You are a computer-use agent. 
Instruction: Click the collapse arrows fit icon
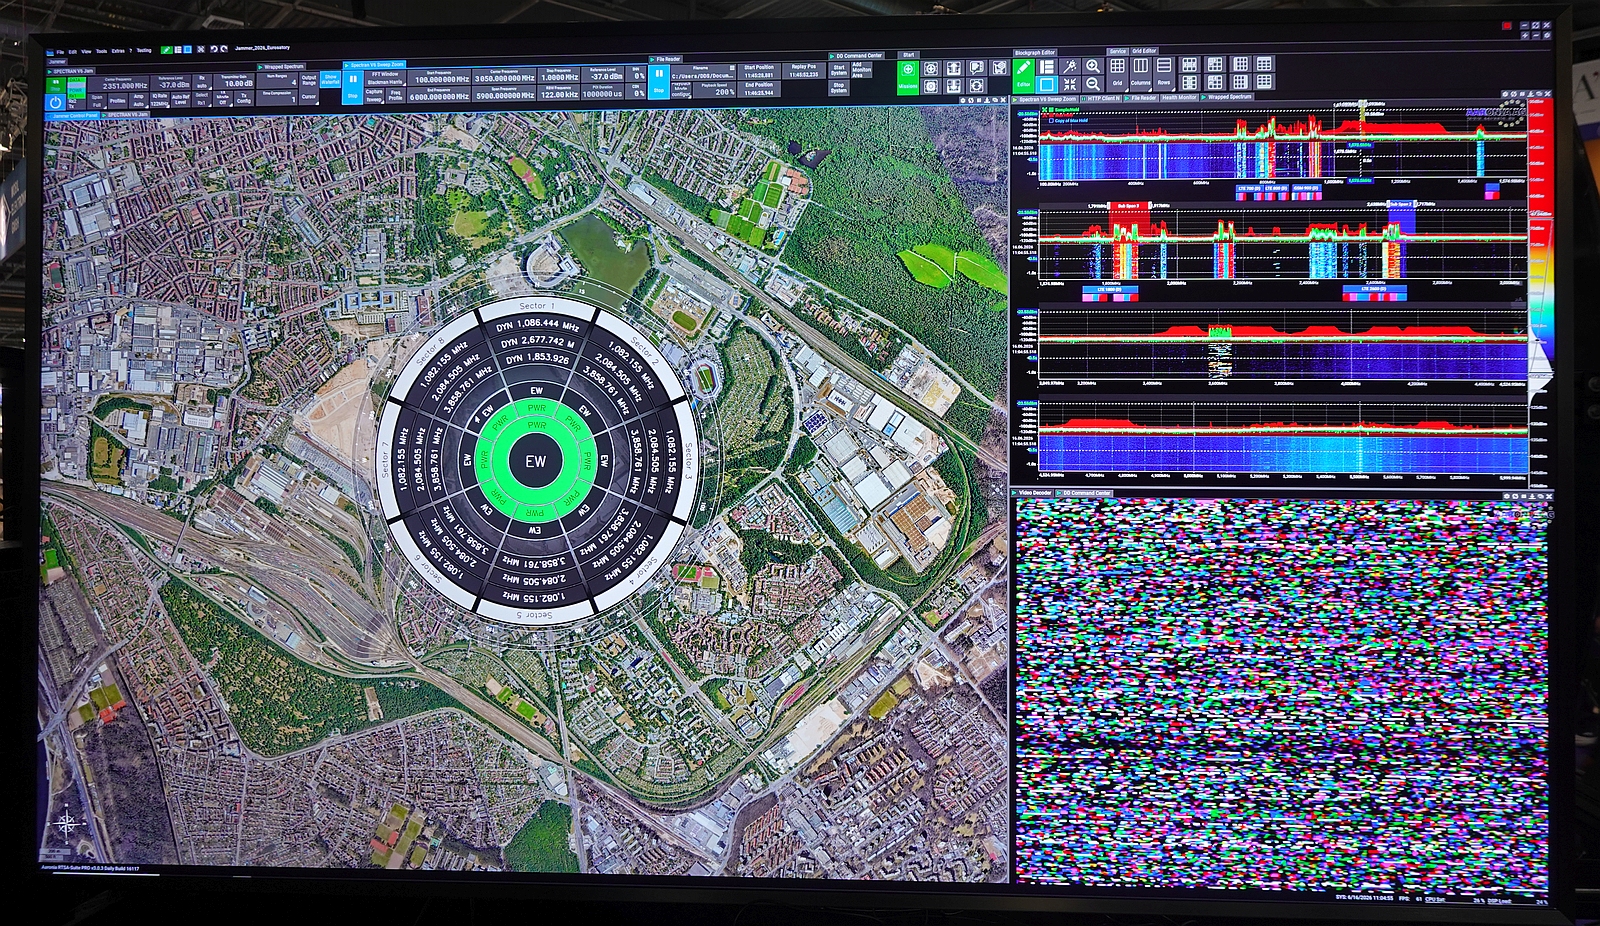pyautogui.click(x=1070, y=85)
